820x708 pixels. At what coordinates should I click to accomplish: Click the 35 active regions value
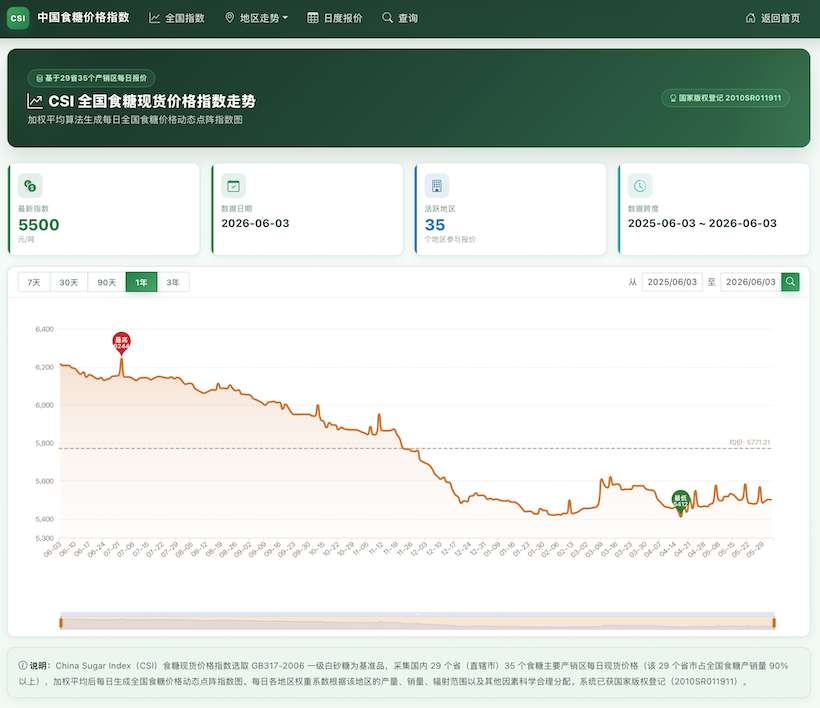point(435,225)
